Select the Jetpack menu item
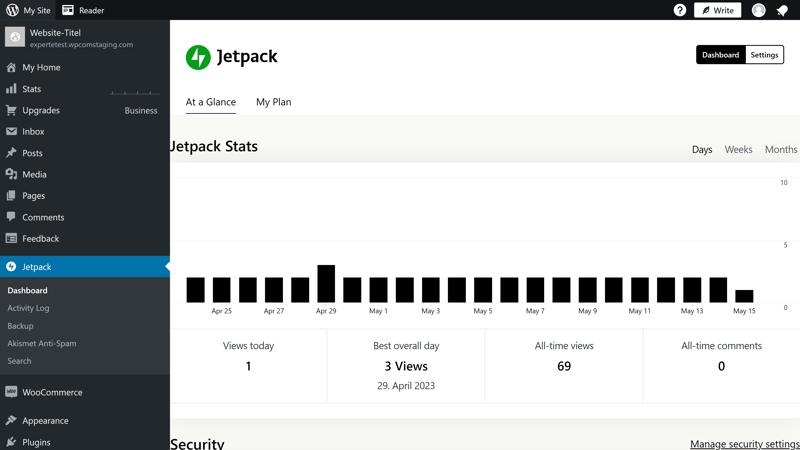This screenshot has height=450, width=800. [x=85, y=267]
